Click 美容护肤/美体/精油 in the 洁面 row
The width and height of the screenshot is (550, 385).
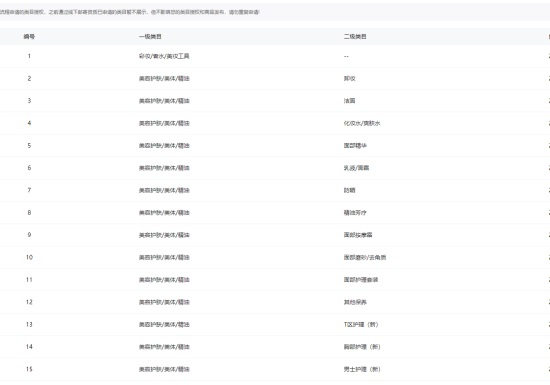pyautogui.click(x=164, y=101)
